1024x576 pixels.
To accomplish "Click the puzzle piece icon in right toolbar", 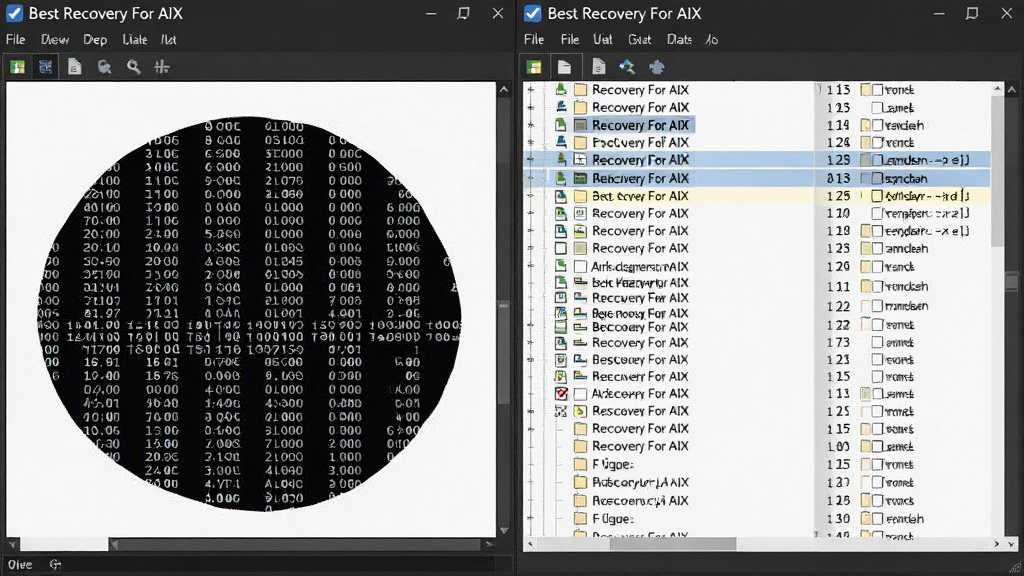I will [x=656, y=67].
